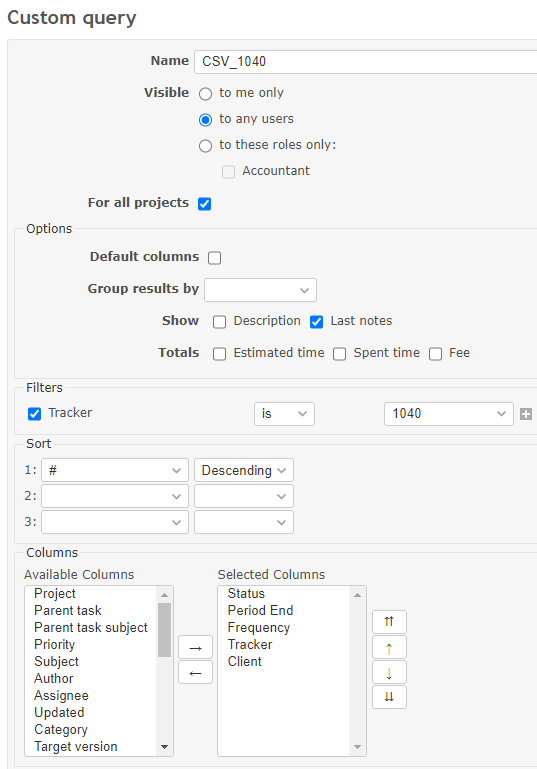Add column using the right arrow button

[195, 647]
